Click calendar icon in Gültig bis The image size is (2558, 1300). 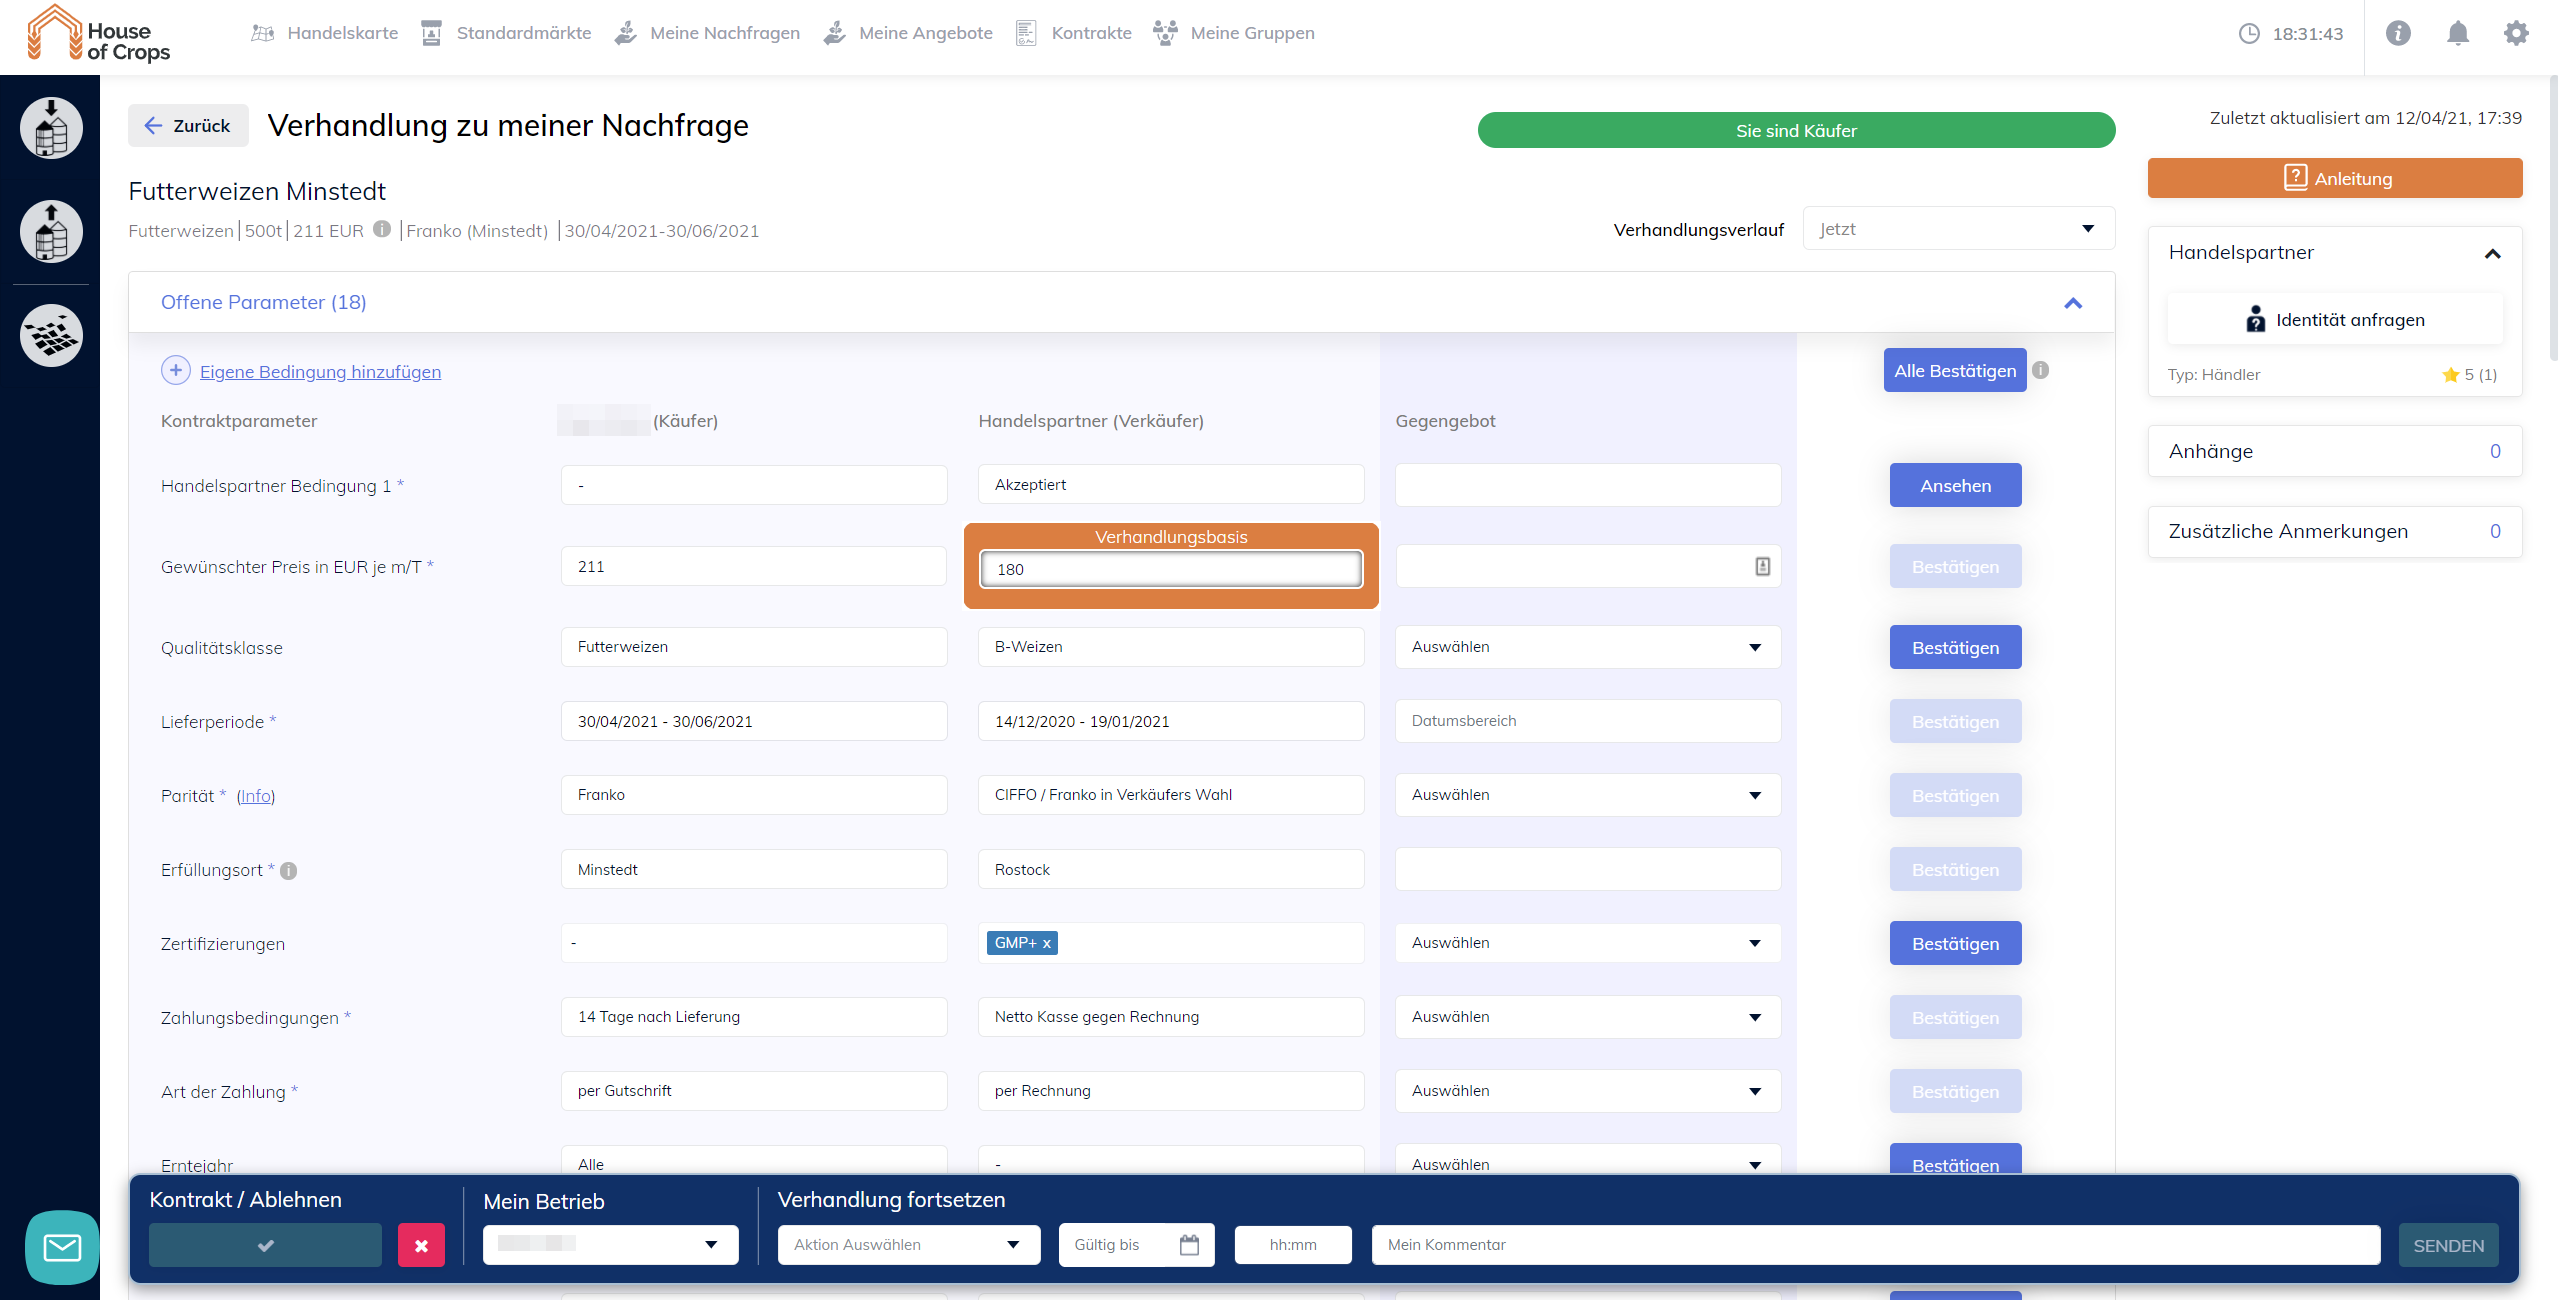tap(1189, 1245)
